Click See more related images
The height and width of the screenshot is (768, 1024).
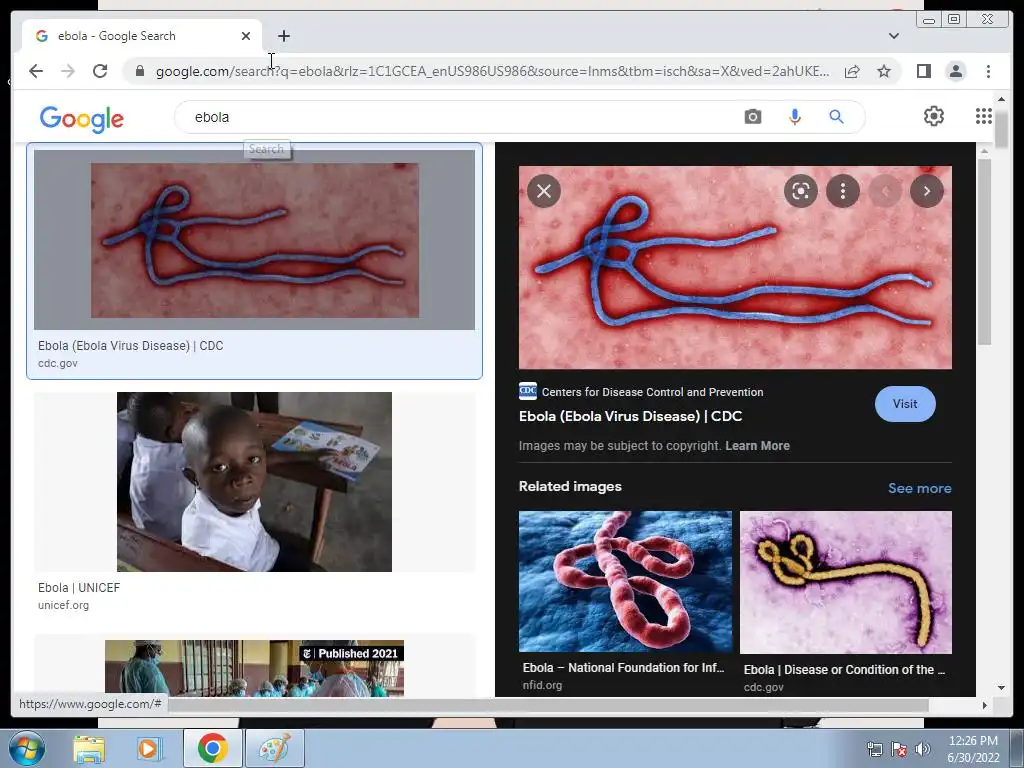920,488
